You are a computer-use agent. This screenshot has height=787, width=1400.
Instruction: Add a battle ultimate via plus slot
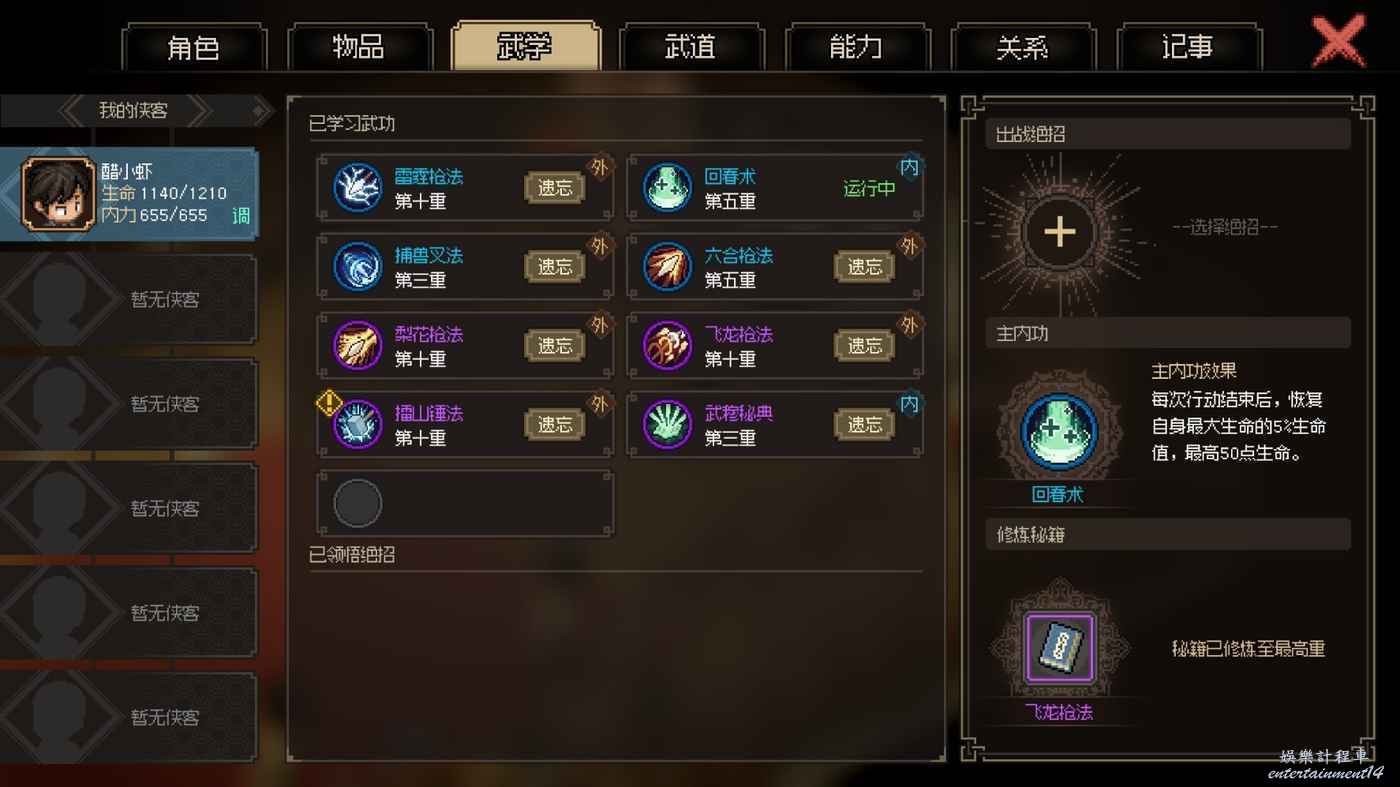pos(1059,232)
